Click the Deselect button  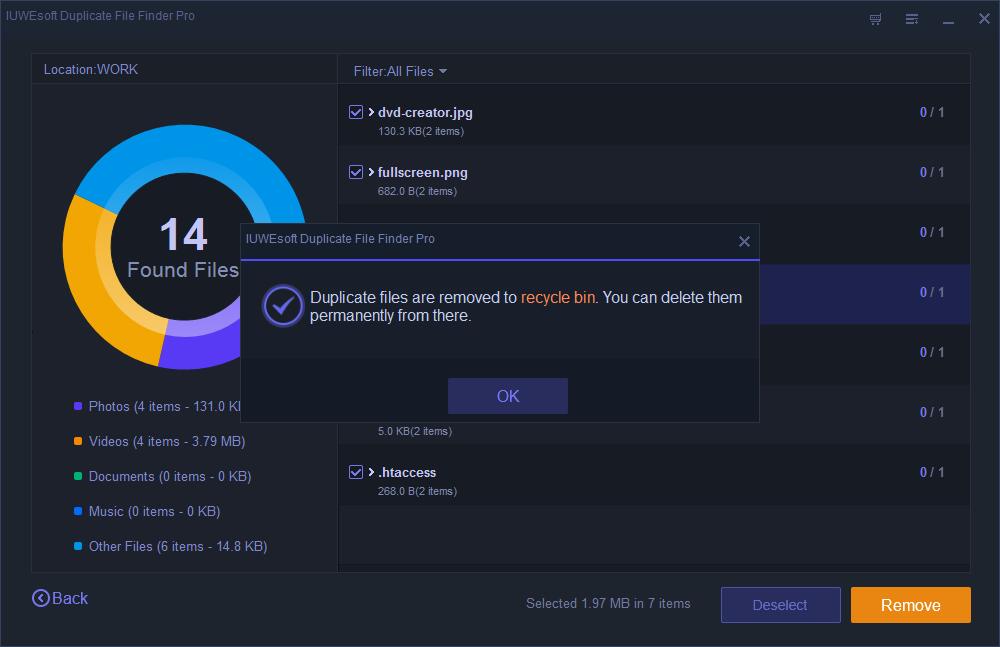click(780, 605)
